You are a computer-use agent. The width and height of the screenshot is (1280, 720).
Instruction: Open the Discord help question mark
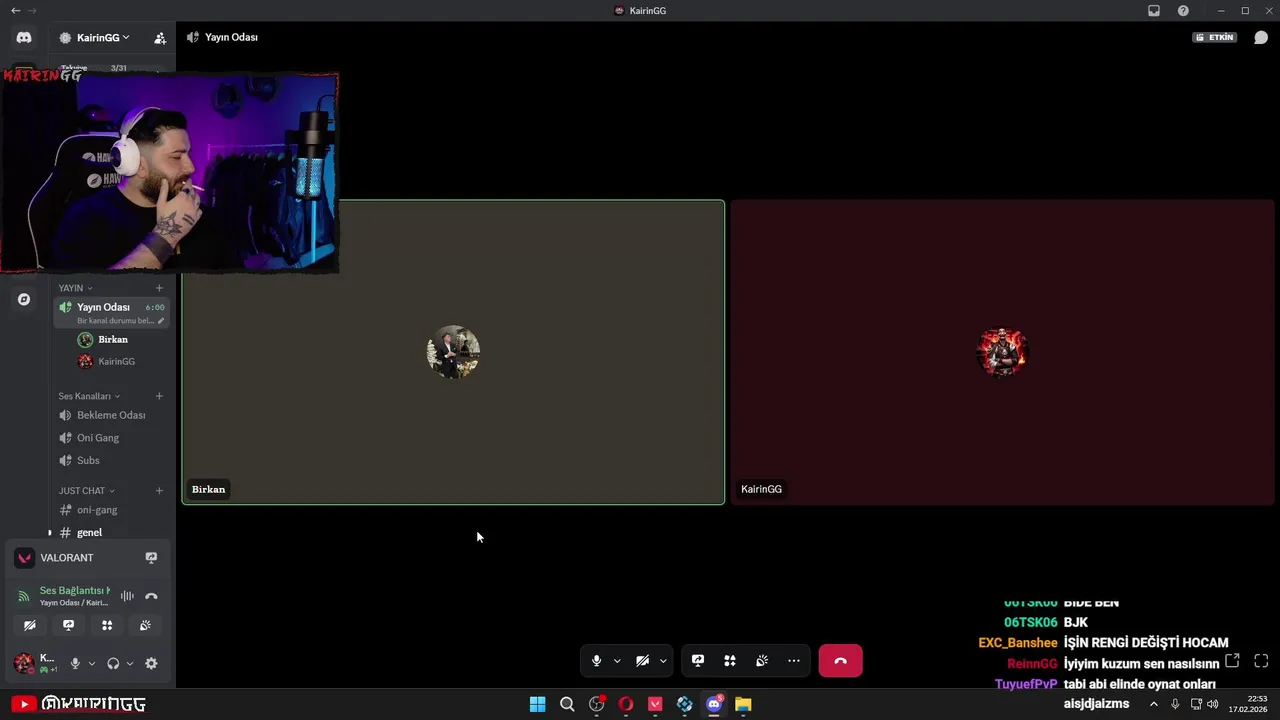tap(1183, 11)
